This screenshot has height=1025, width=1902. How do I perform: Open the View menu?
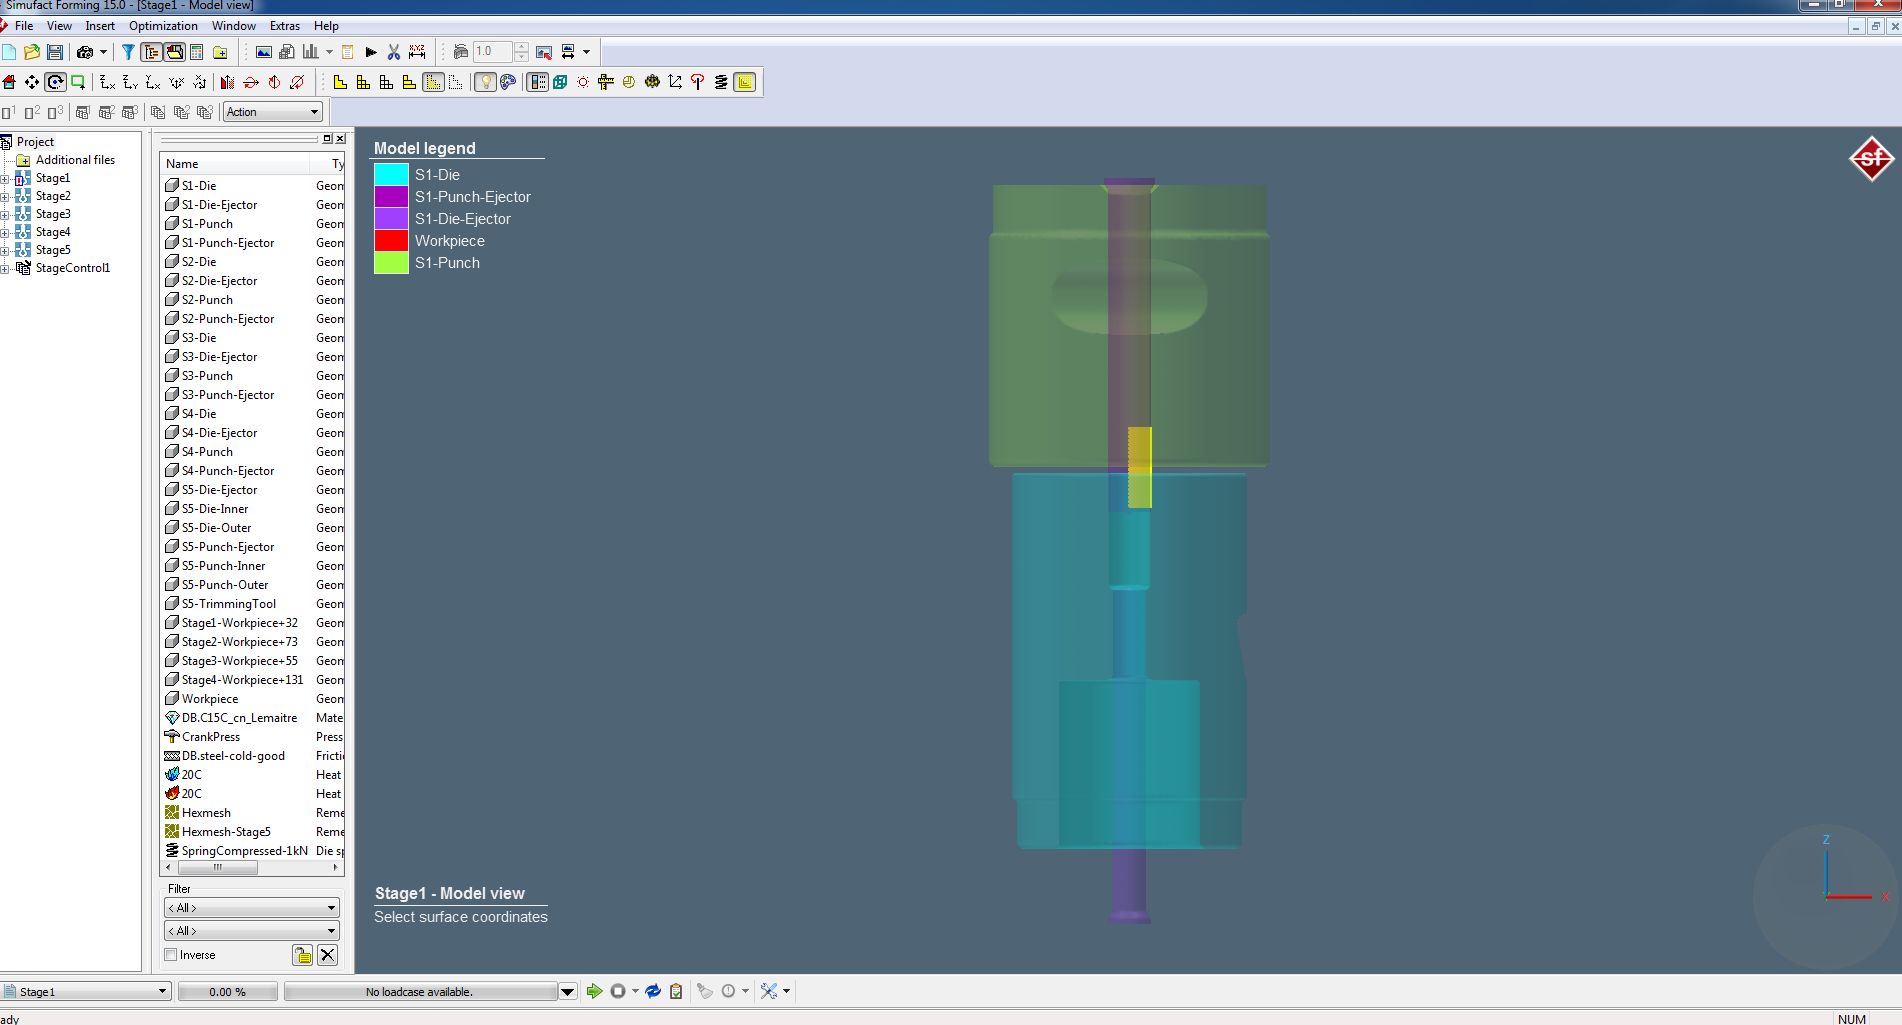59,26
